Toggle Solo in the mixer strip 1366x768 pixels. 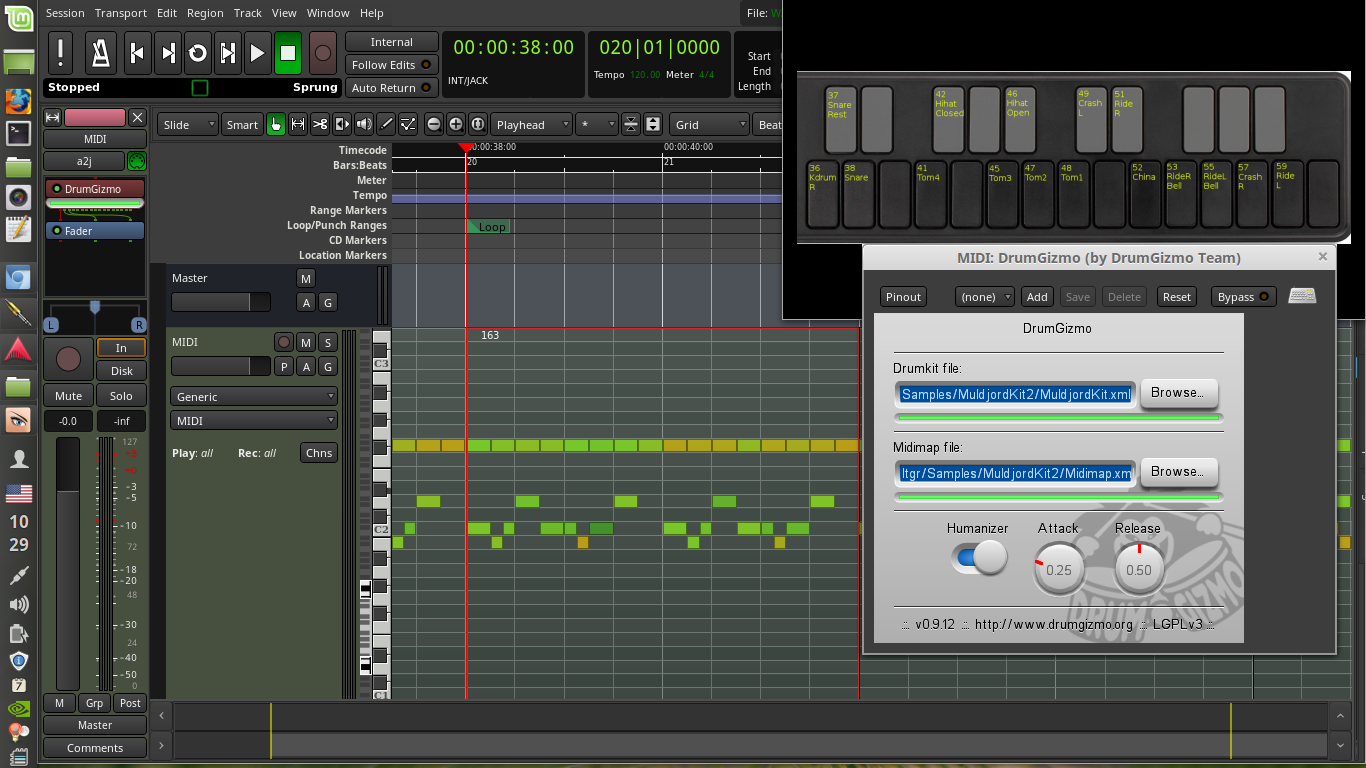[x=121, y=396]
